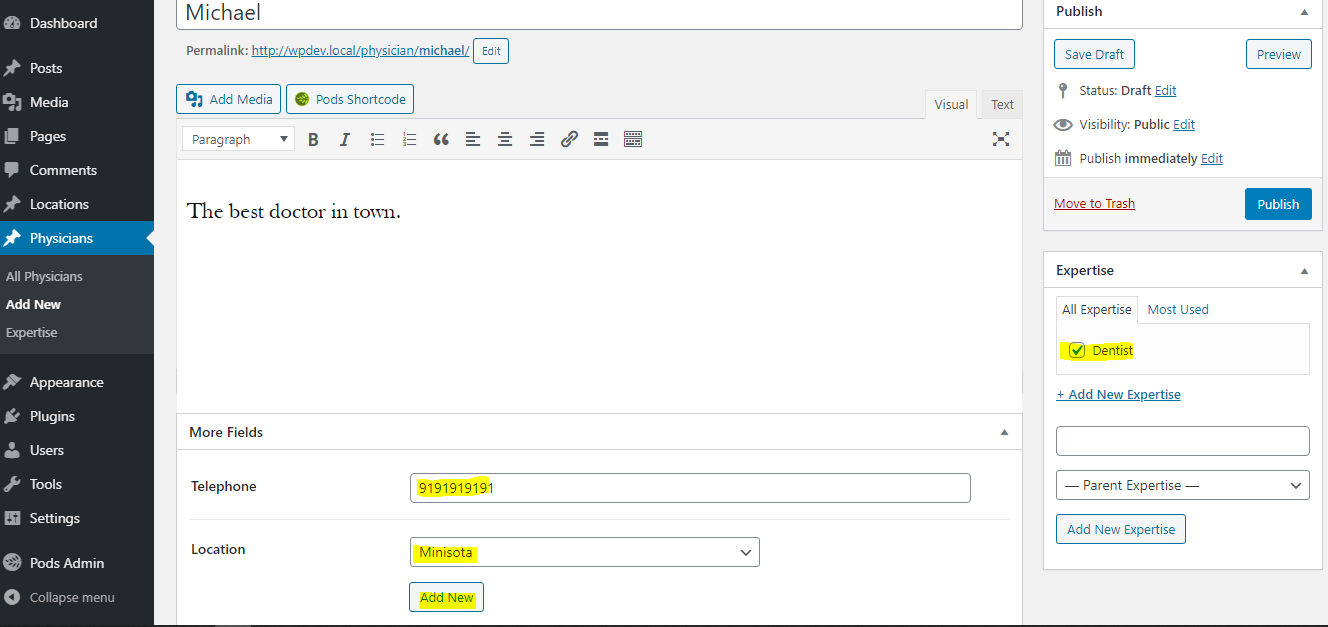
Task: Open the Locations menu
Action: [77, 204]
